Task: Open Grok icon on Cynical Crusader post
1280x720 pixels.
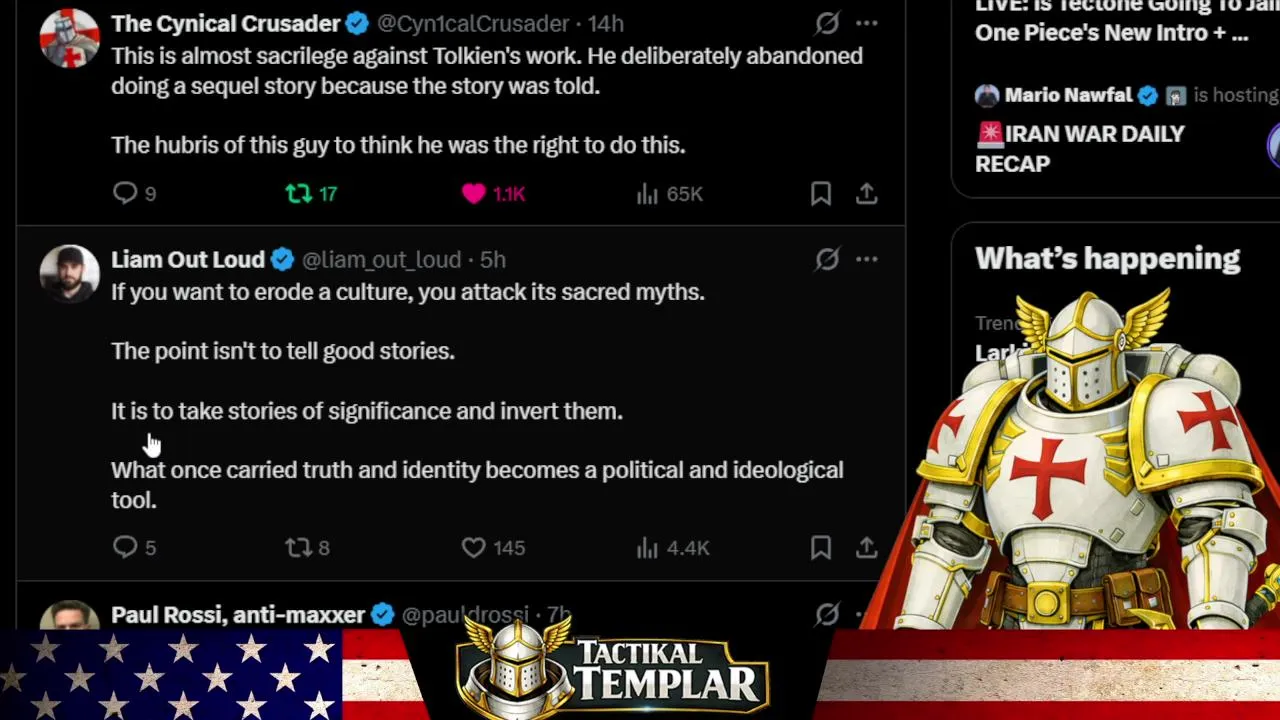Action: (x=827, y=23)
